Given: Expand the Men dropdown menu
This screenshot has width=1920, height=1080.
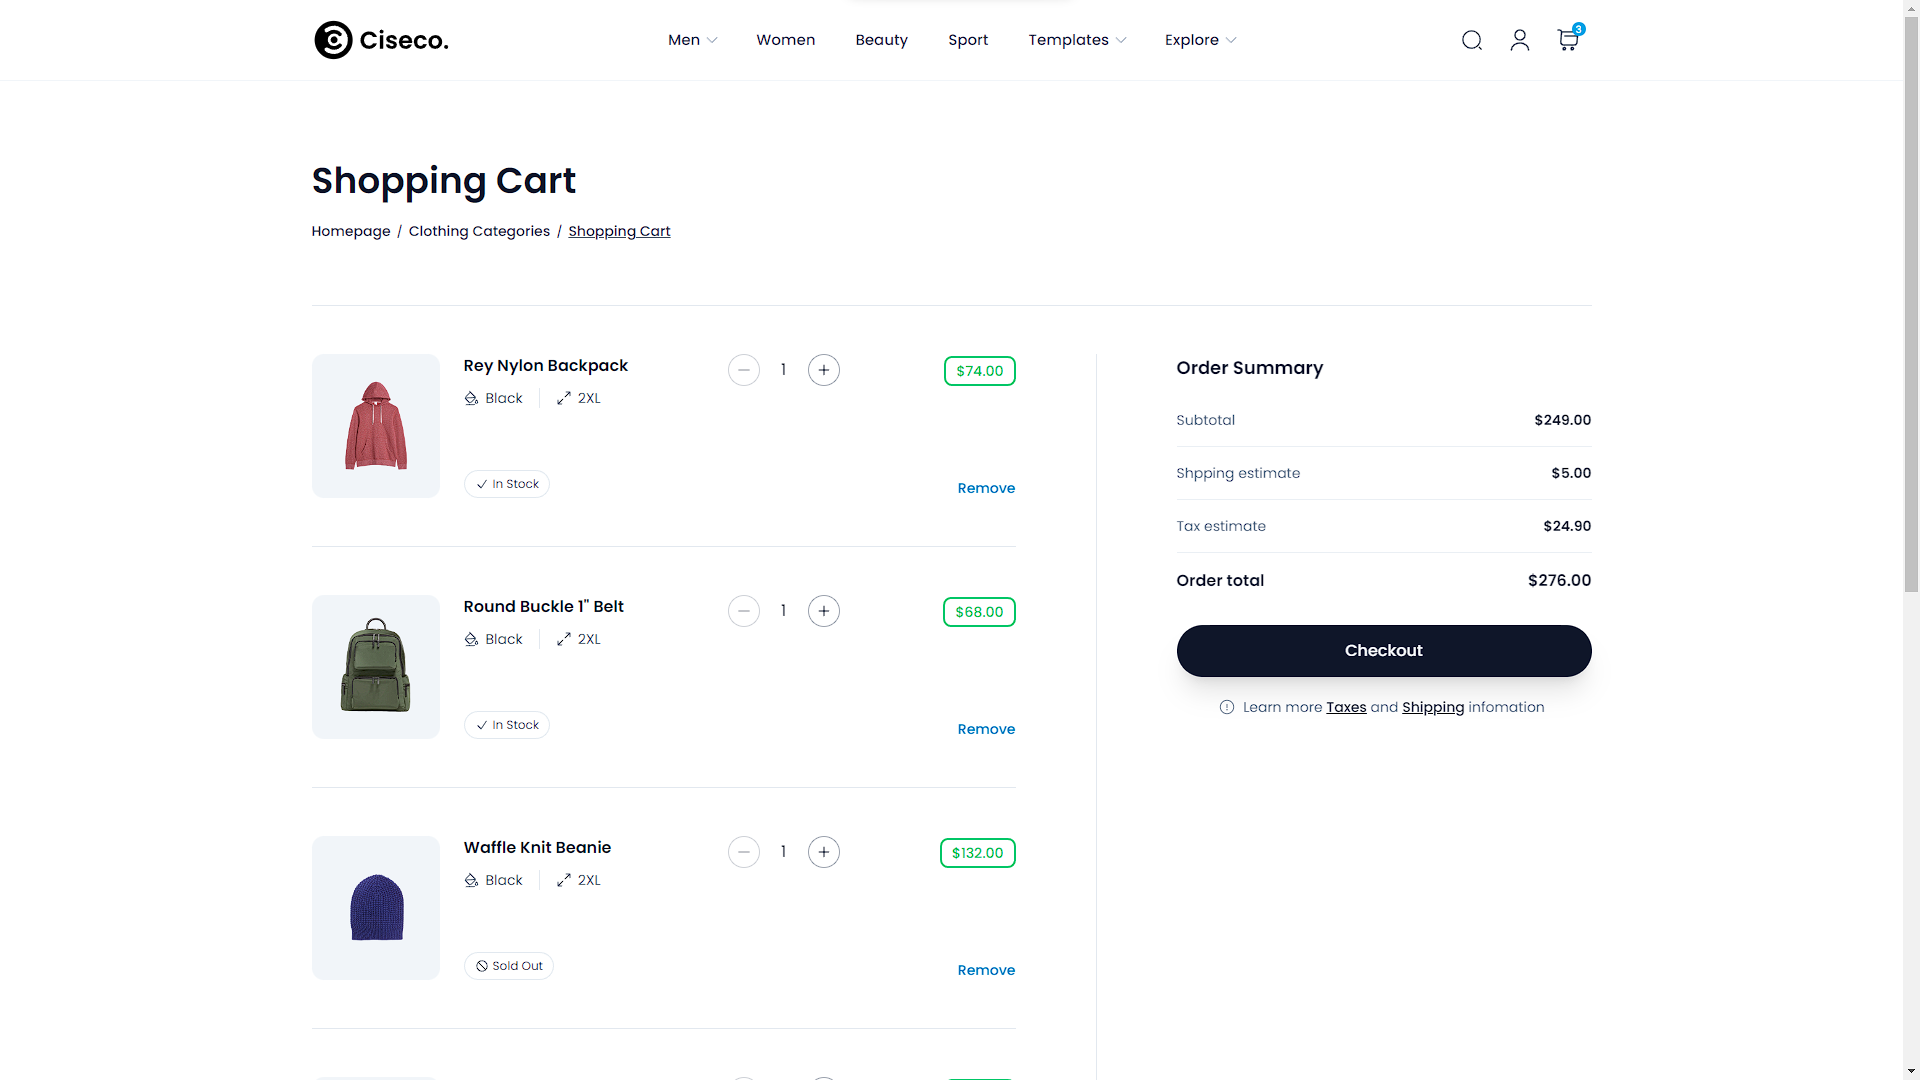Looking at the screenshot, I should coord(692,40).
